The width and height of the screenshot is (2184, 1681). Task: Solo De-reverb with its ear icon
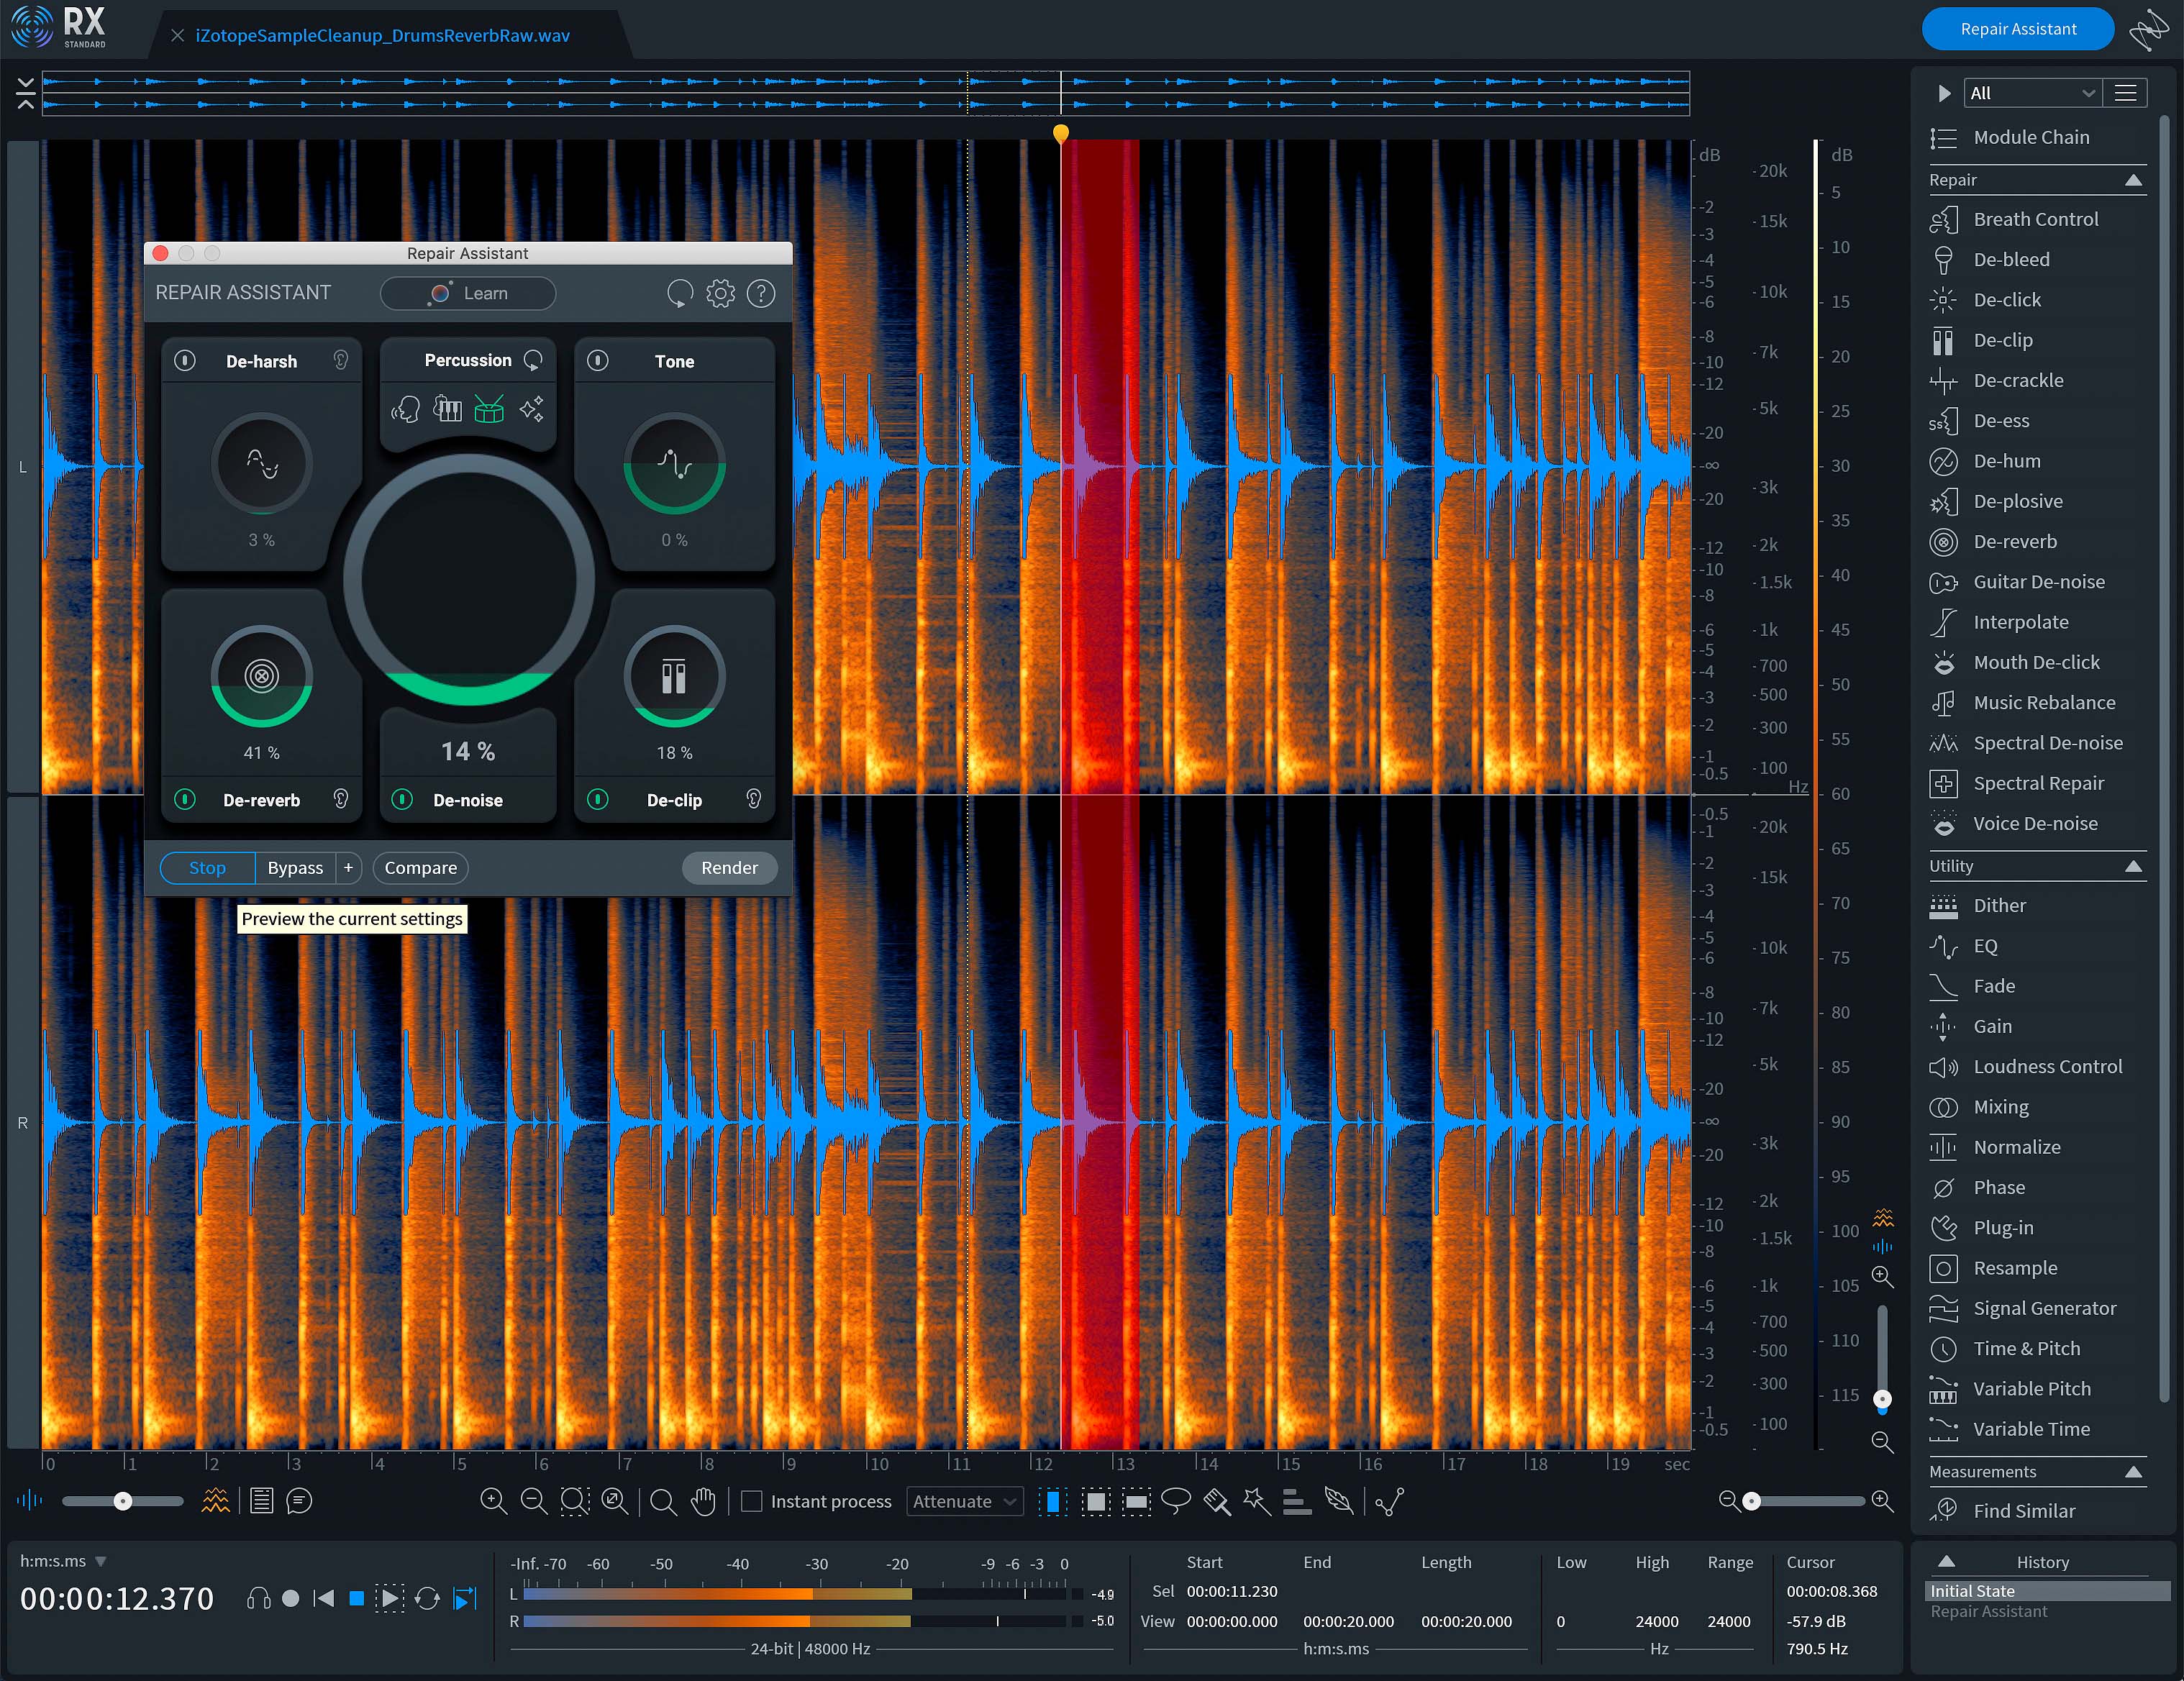pyautogui.click(x=341, y=799)
